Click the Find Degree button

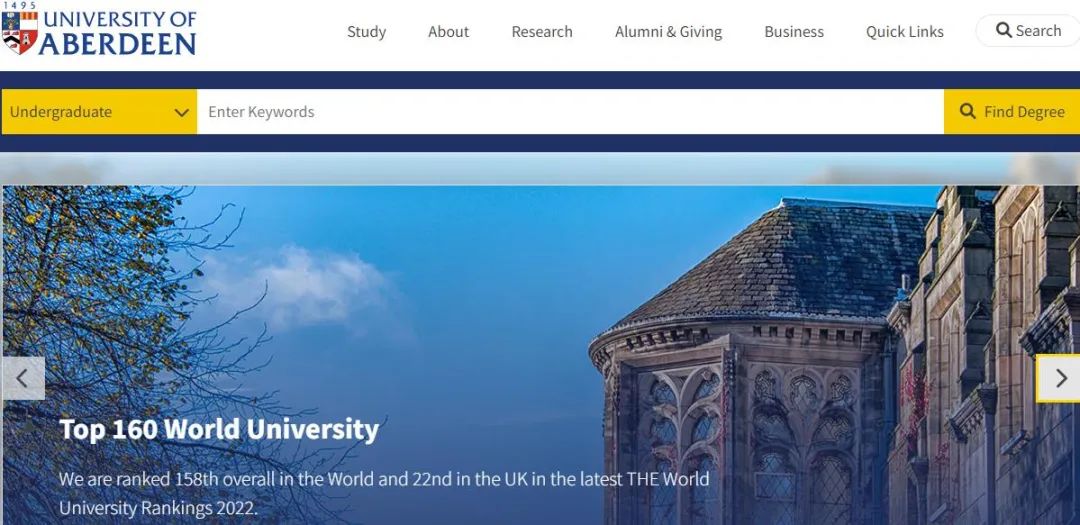(1012, 112)
